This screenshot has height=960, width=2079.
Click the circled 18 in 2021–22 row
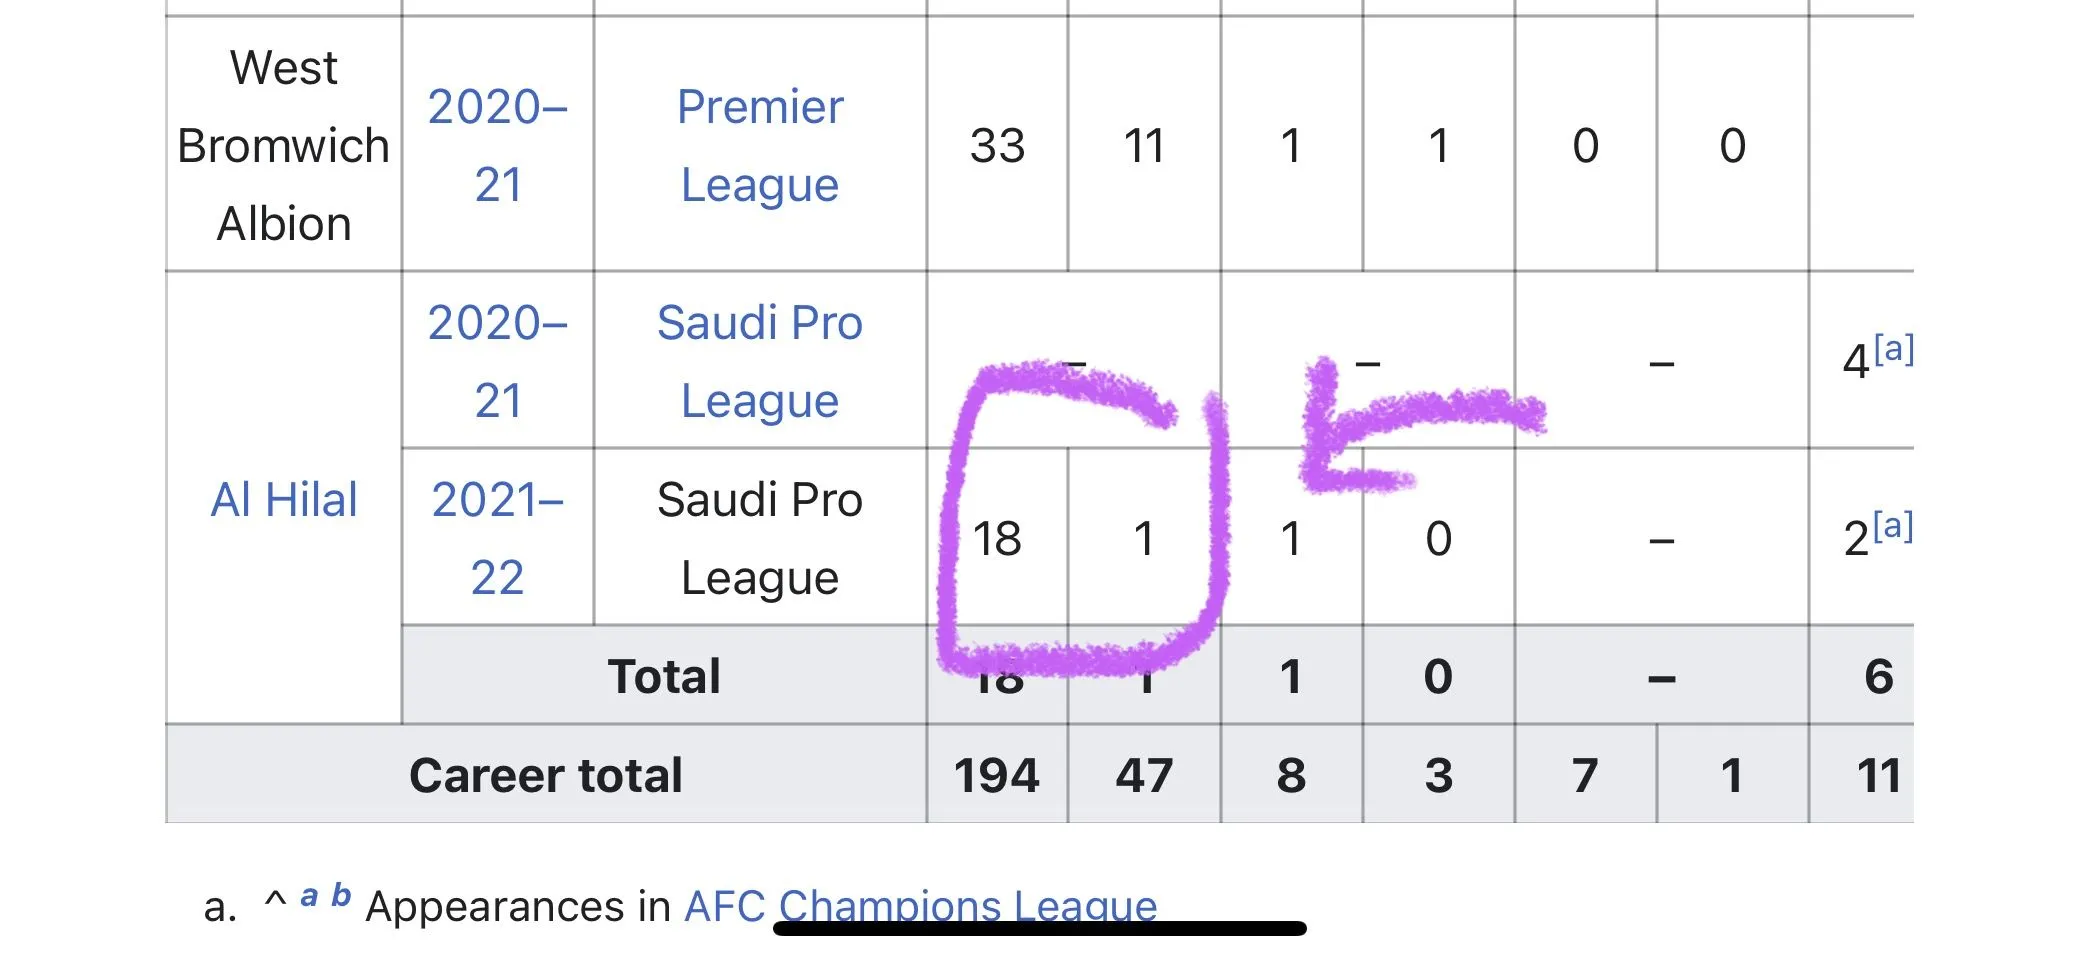tap(996, 539)
